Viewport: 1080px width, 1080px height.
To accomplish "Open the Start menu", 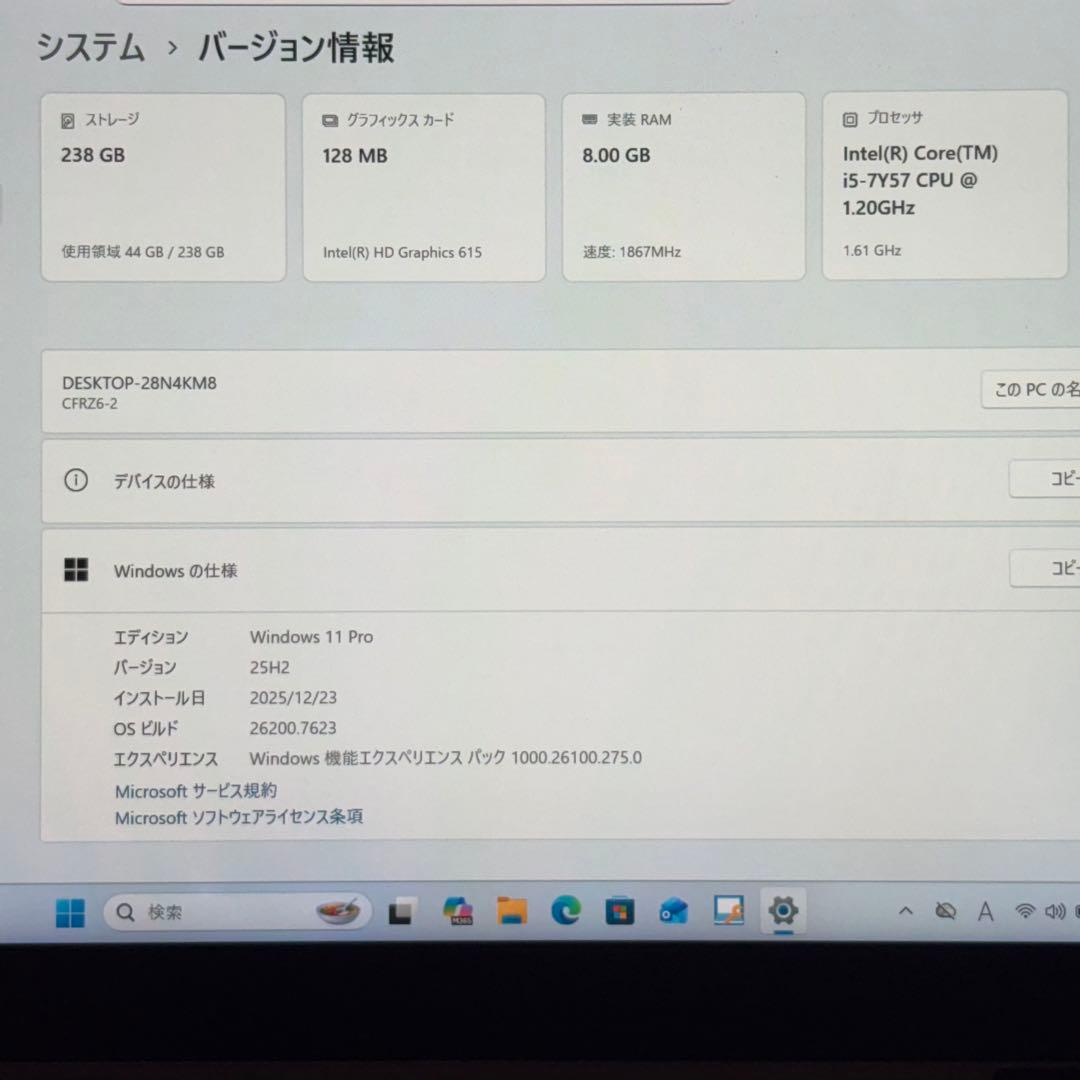I will 69,911.
